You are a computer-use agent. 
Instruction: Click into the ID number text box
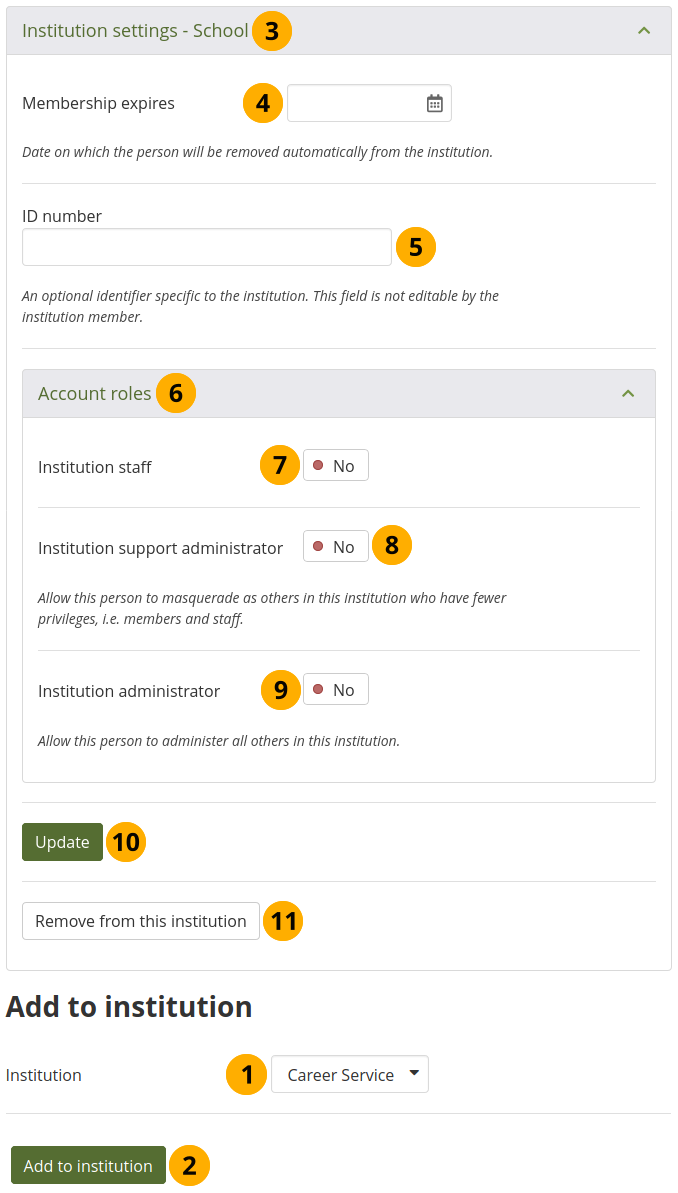pyautogui.click(x=206, y=247)
